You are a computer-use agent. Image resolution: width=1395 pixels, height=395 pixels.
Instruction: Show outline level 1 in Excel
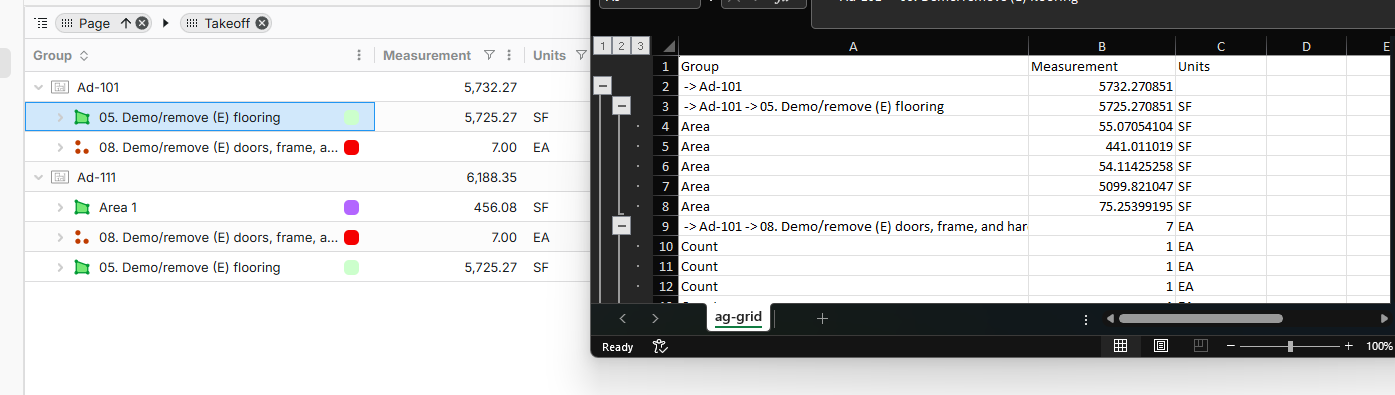(602, 46)
